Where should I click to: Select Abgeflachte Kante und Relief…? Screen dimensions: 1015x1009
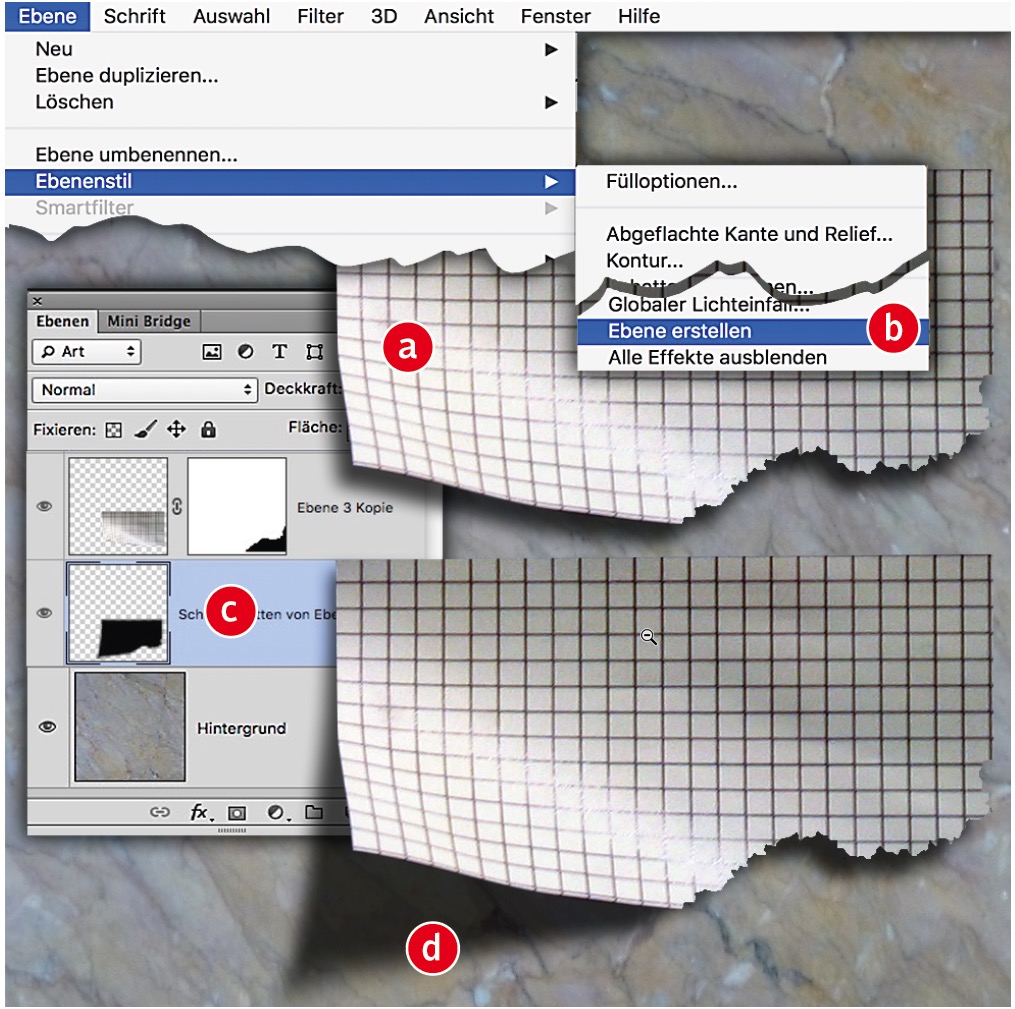coord(752,234)
